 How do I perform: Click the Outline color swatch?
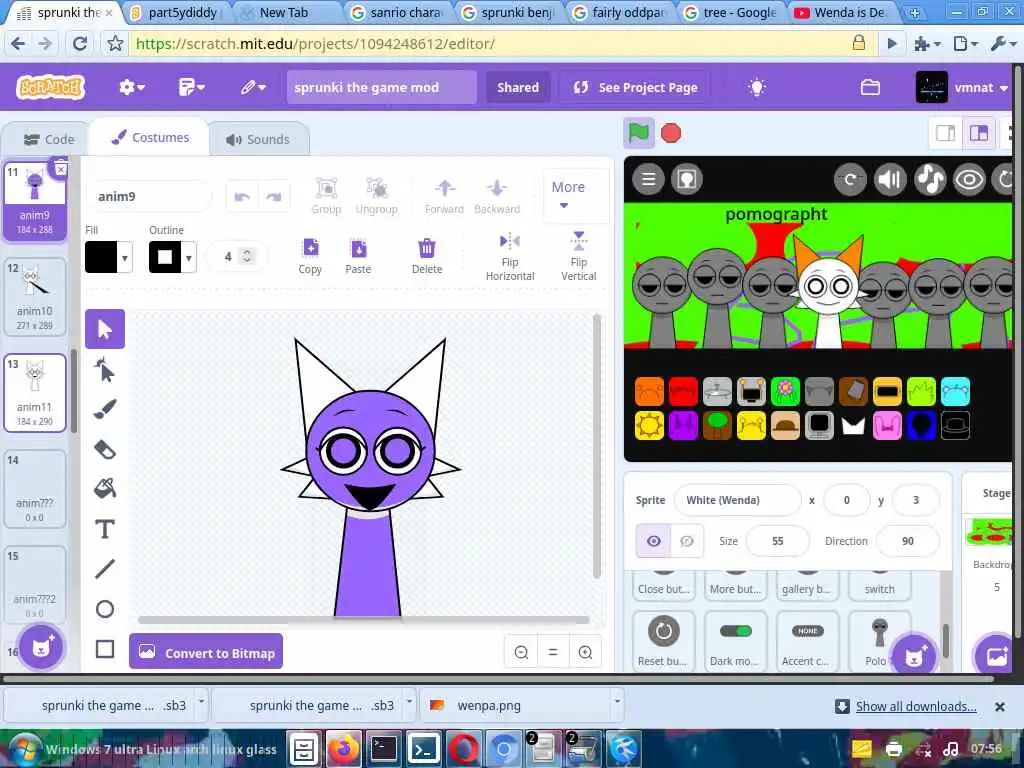(x=165, y=257)
